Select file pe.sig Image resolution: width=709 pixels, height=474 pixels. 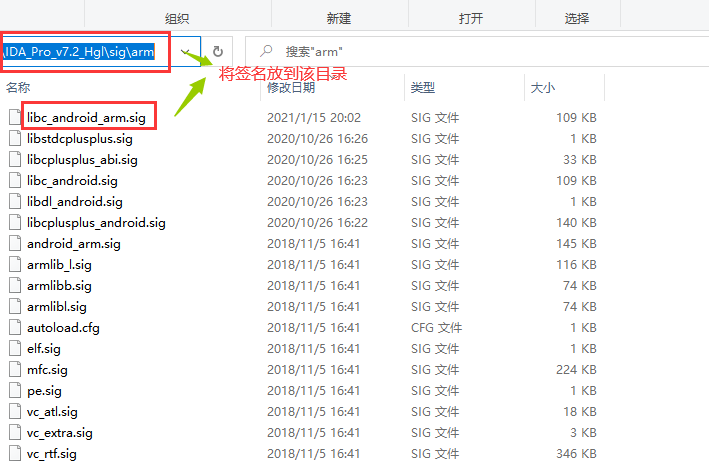[x=44, y=391]
